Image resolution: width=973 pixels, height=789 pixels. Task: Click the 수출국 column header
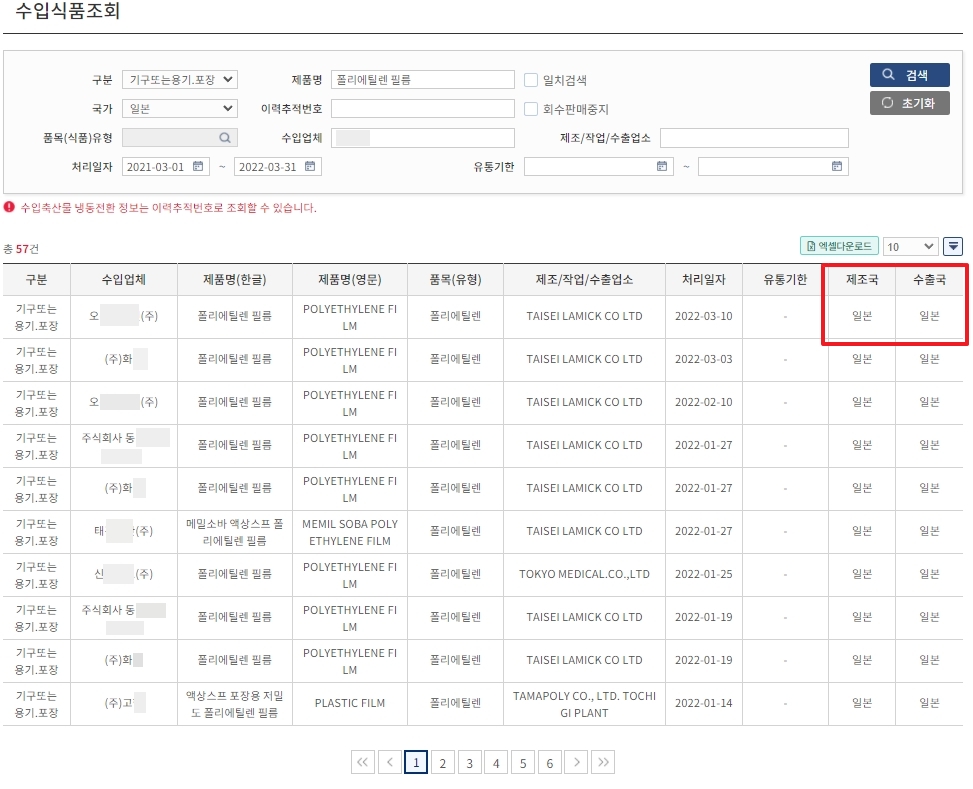click(929, 279)
